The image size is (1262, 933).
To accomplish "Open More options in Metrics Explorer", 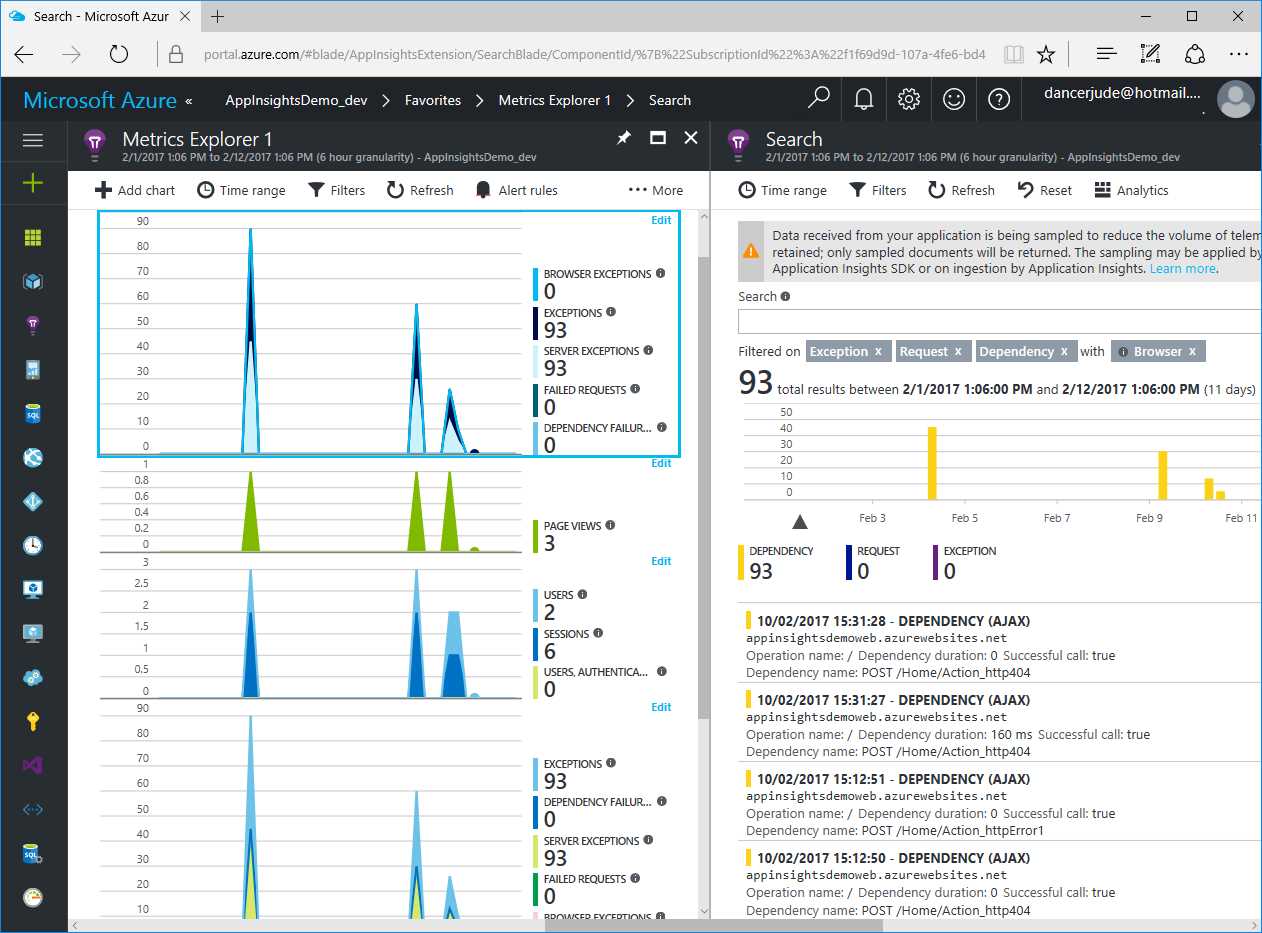I will click(655, 190).
